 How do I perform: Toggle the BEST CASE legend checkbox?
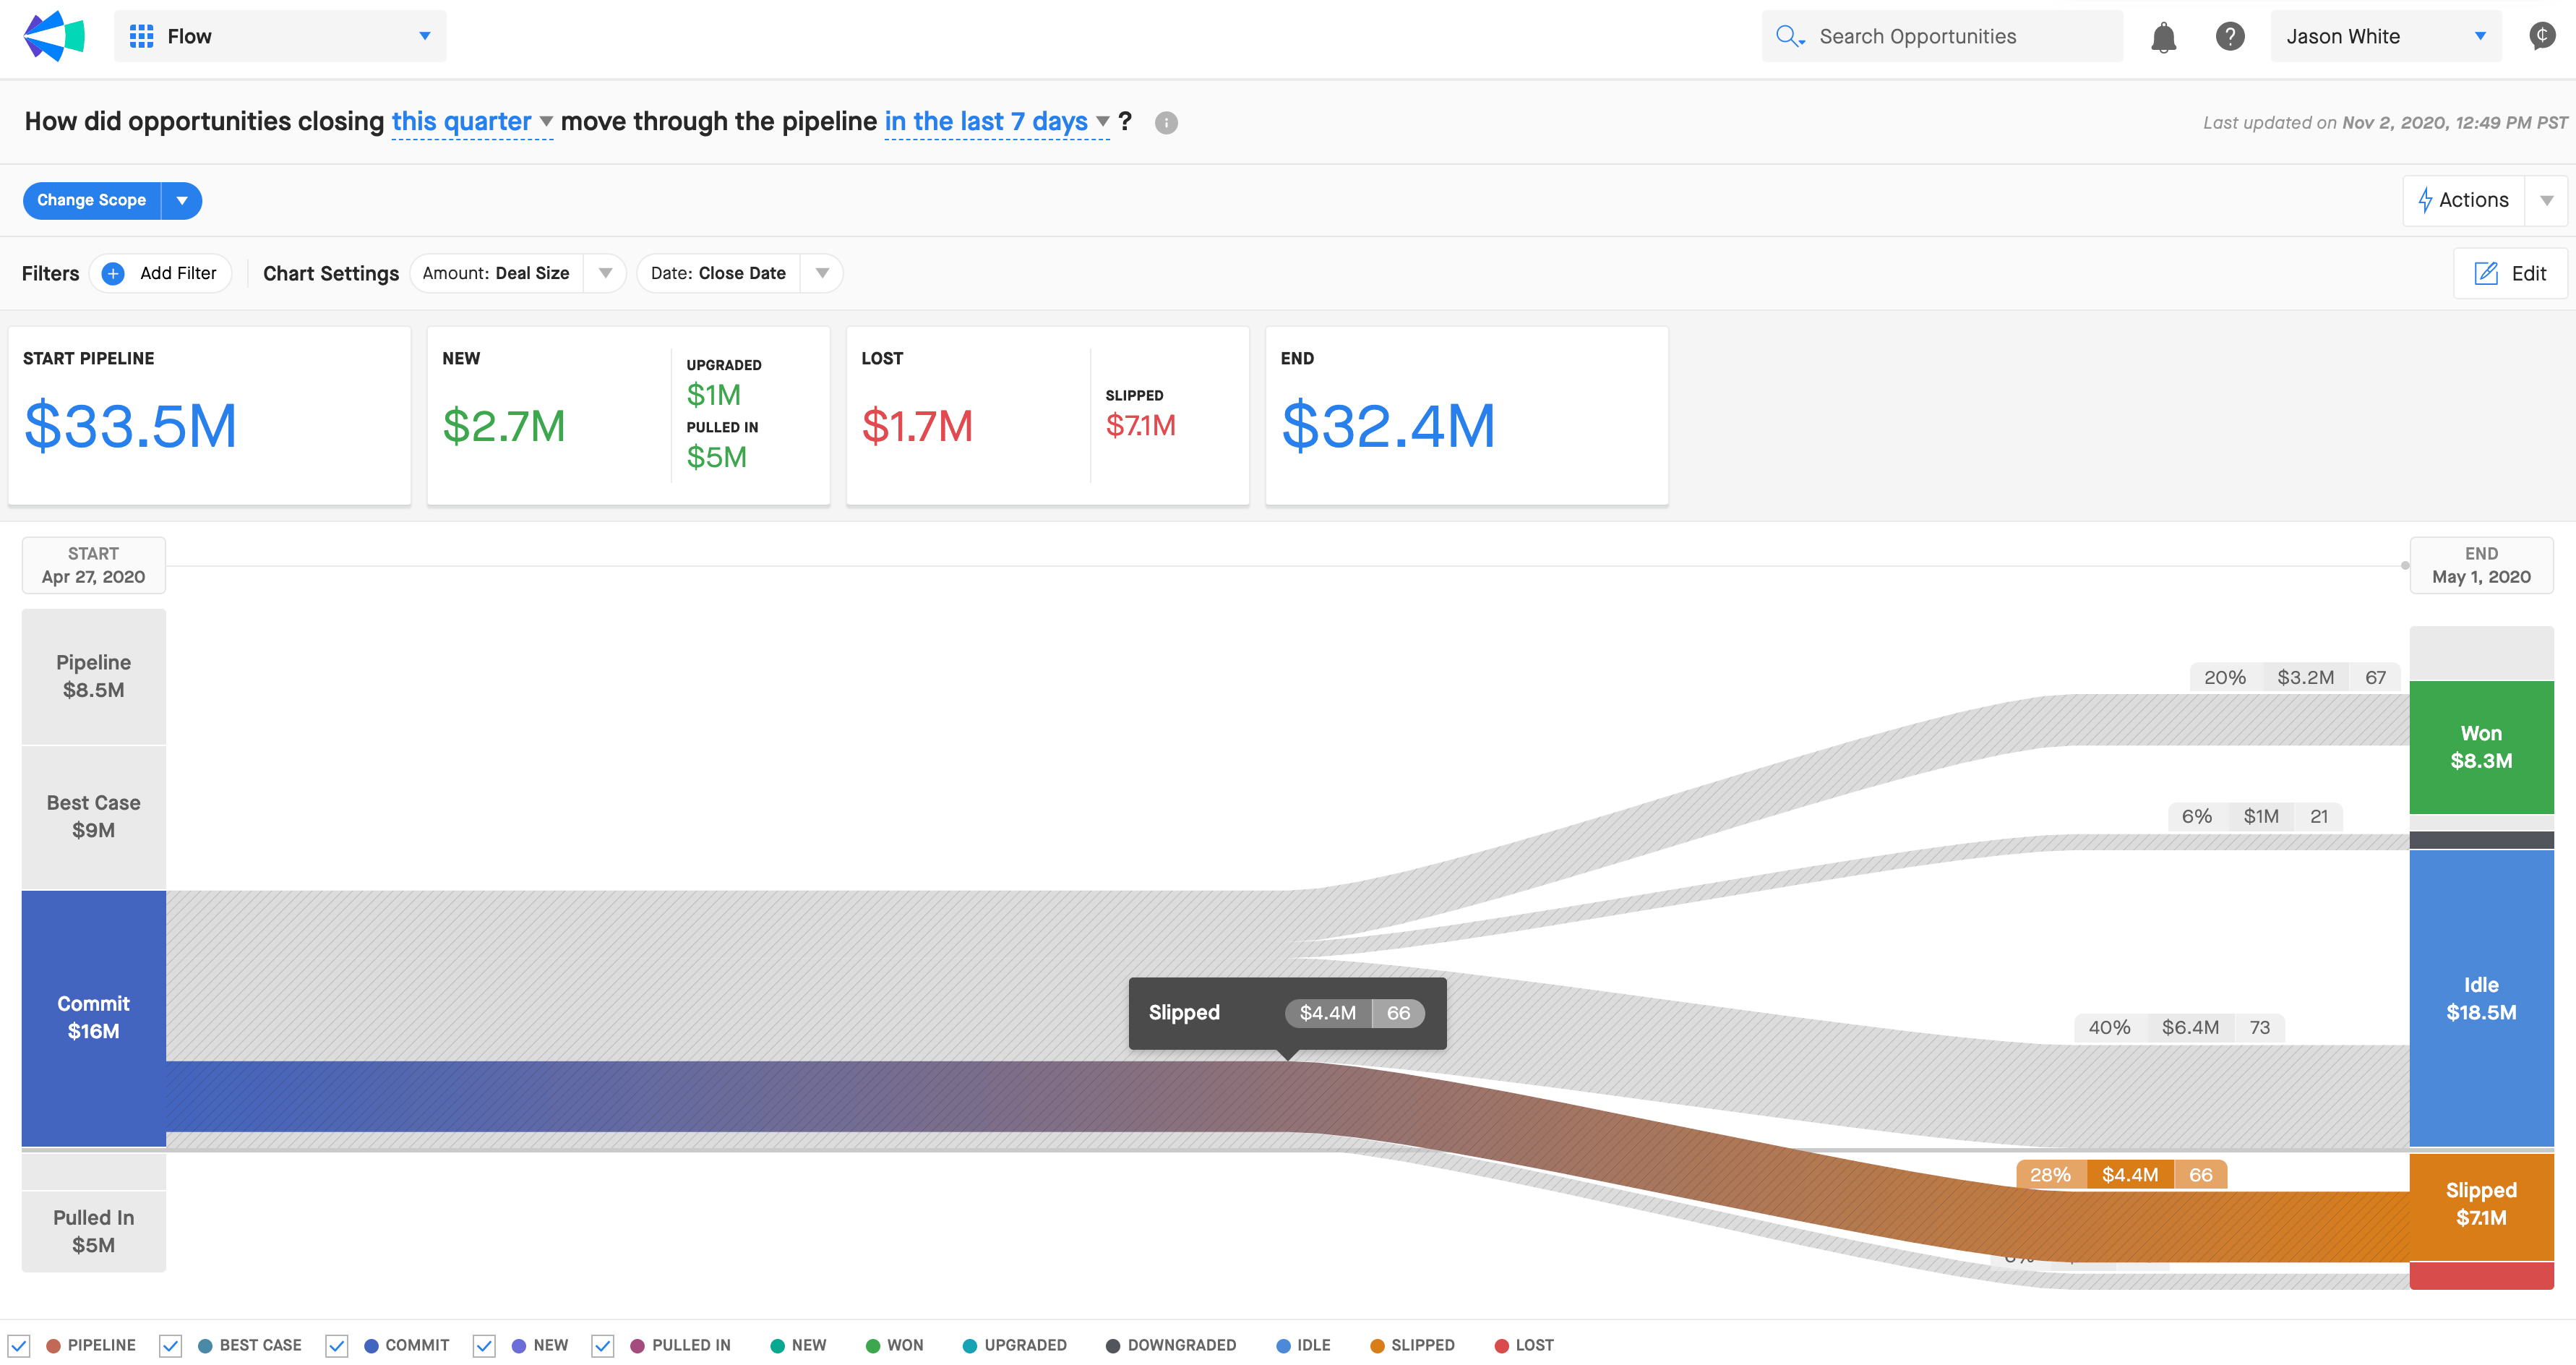[x=171, y=1345]
